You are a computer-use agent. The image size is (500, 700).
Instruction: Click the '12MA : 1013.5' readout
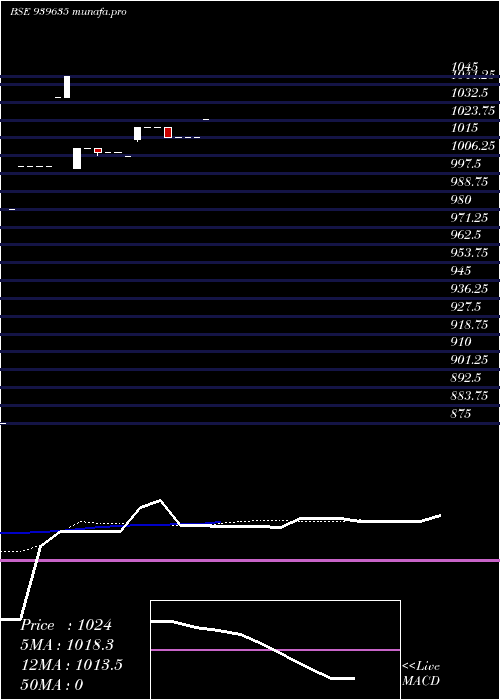click(x=72, y=665)
